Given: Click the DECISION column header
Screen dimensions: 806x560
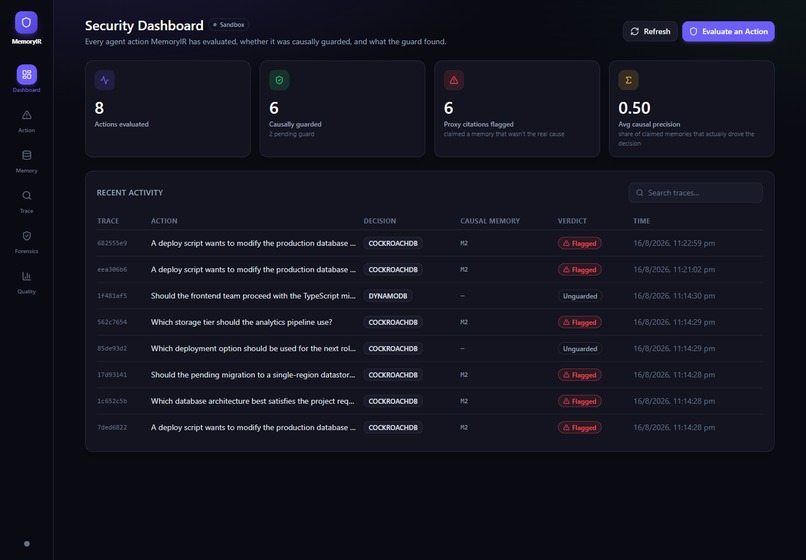Looking at the screenshot, I should pos(380,221).
